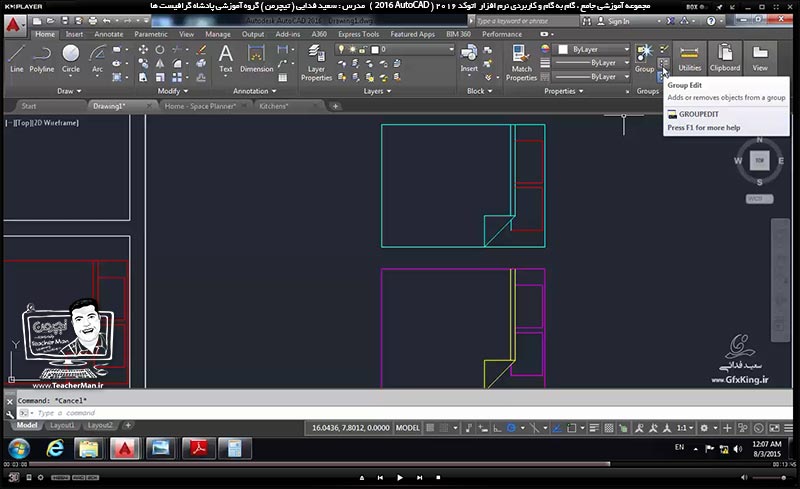Viewport: 800px width, 489px height.
Task: Click the keyword search box
Action: pyautogui.click(x=527, y=21)
